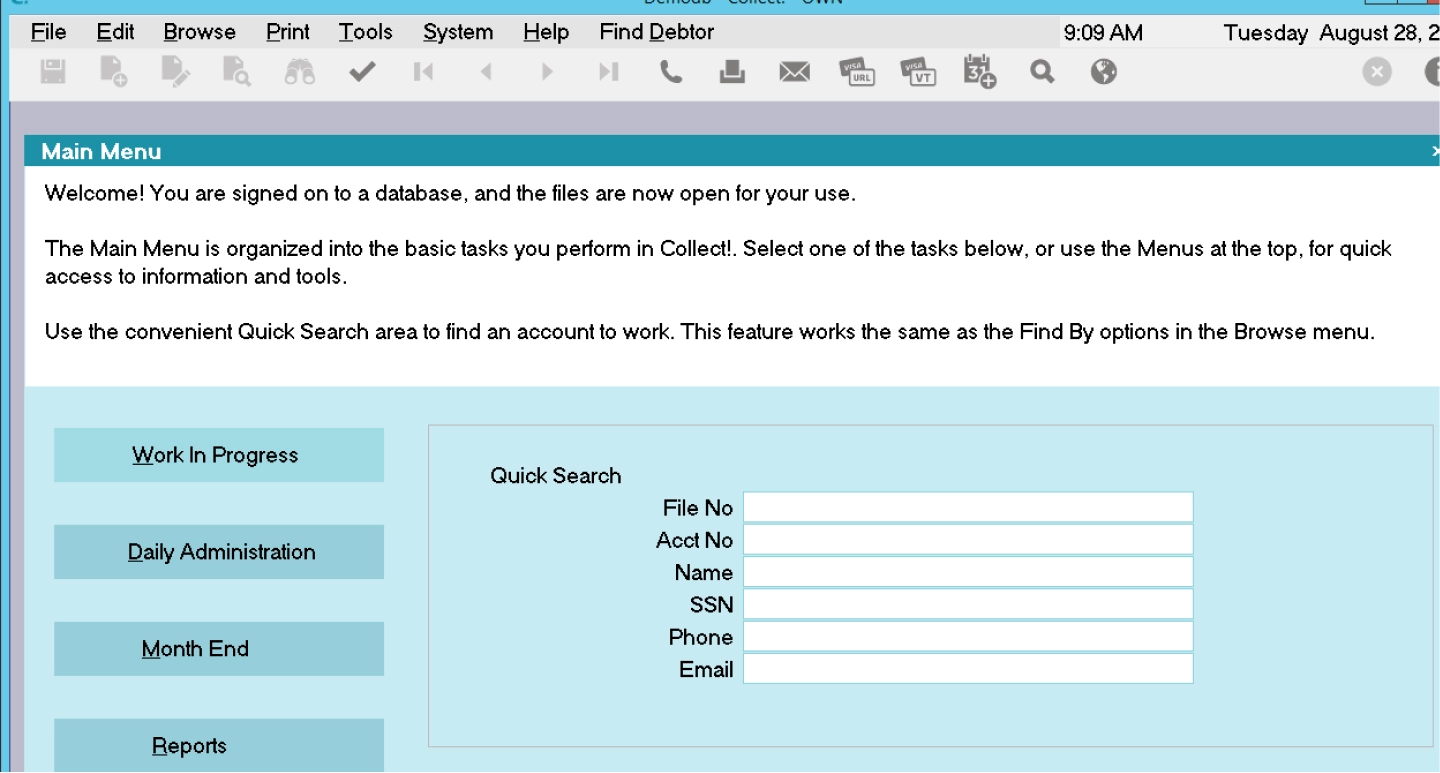This screenshot has width=1440, height=773.
Task: Click the phone dialer icon
Action: pos(670,71)
